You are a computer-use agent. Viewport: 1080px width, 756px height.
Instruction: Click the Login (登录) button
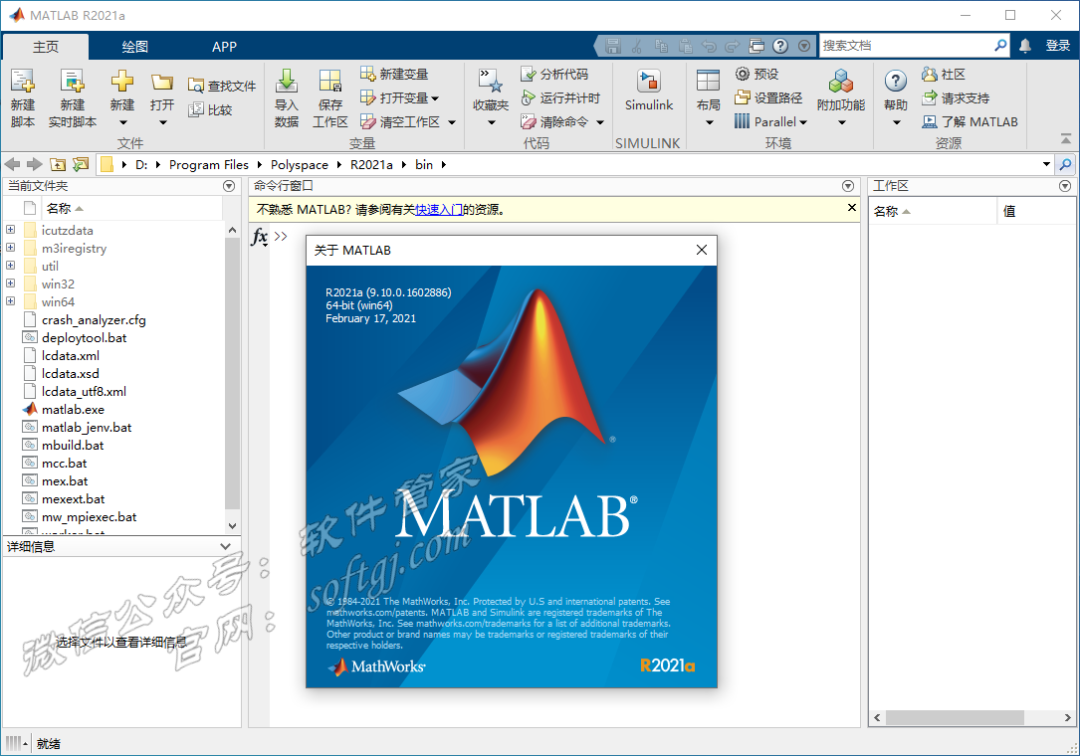pos(1058,45)
